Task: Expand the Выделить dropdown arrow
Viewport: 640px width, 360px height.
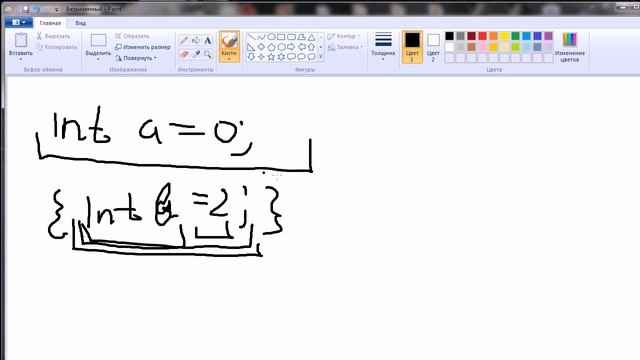Action: (x=98, y=59)
